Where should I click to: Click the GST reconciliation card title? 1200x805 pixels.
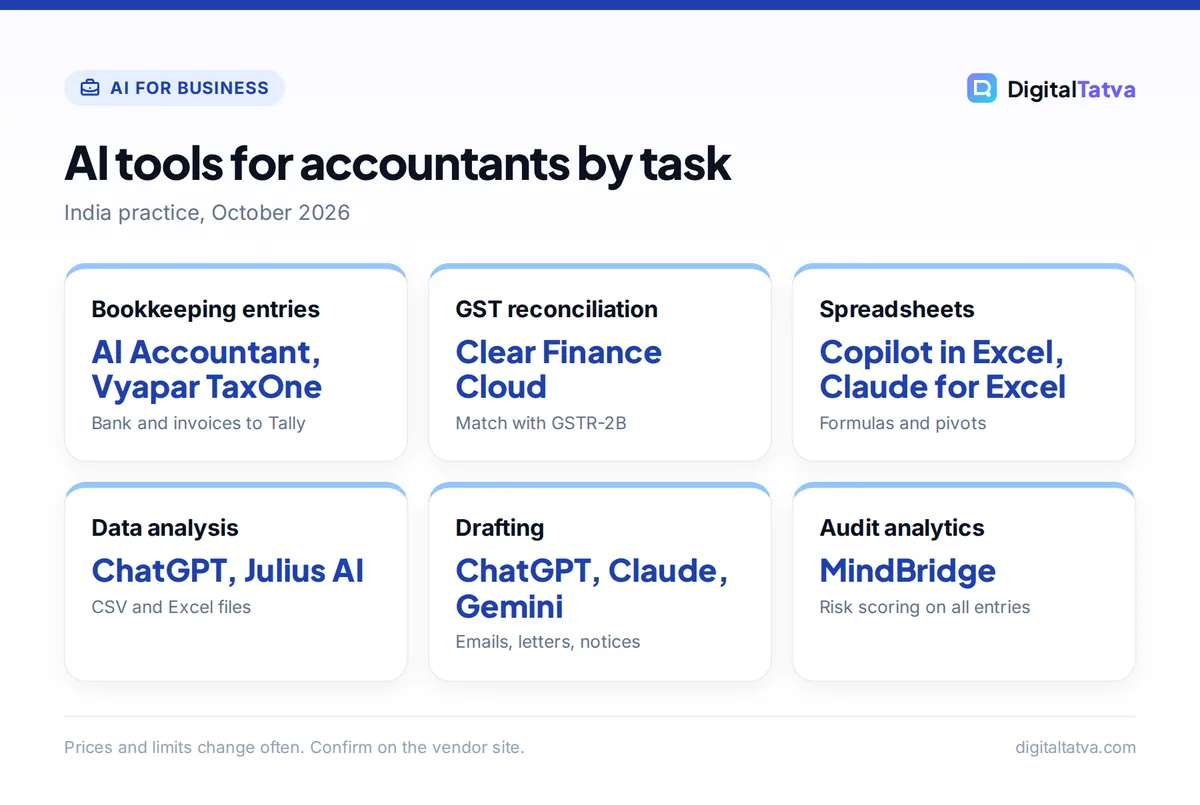pyautogui.click(x=557, y=309)
